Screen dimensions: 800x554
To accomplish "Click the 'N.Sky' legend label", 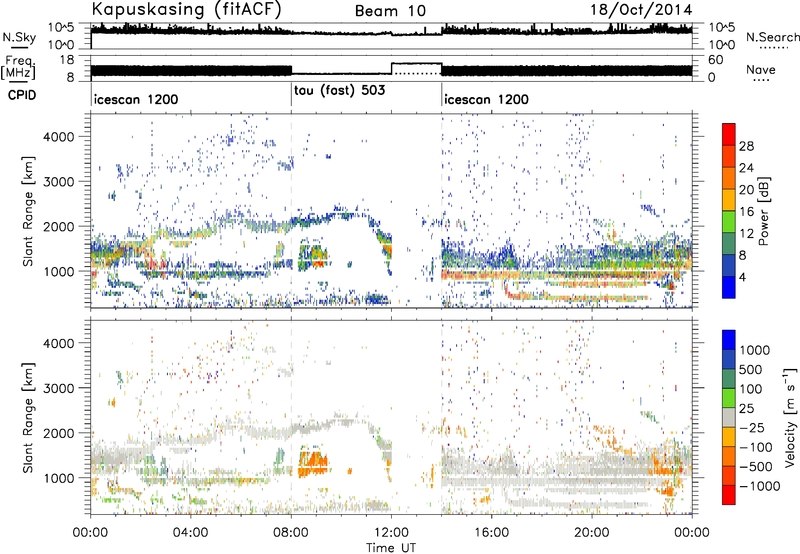I will [x=19, y=37].
